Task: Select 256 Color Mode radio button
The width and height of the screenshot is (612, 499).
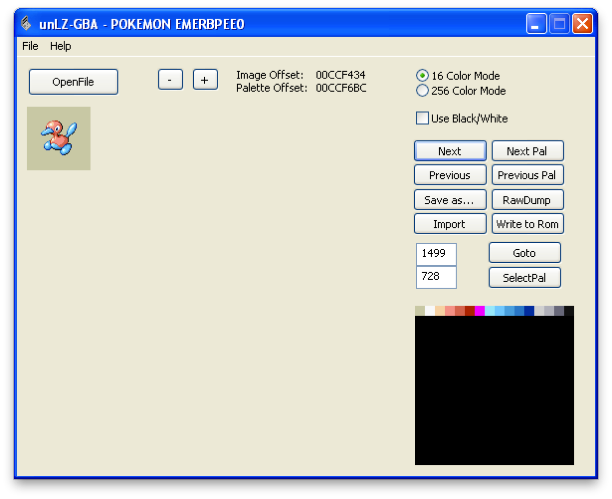Action: (x=422, y=91)
